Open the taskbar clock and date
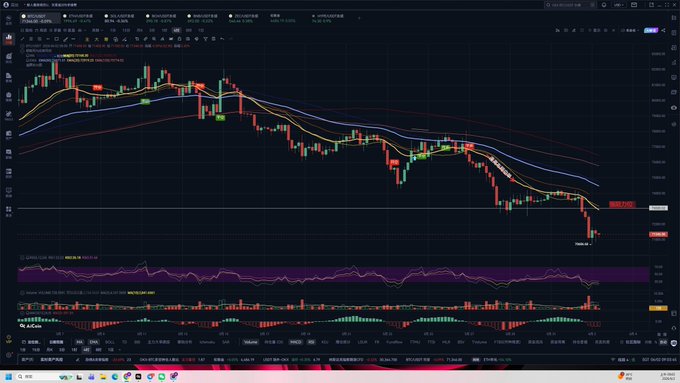 (667, 376)
